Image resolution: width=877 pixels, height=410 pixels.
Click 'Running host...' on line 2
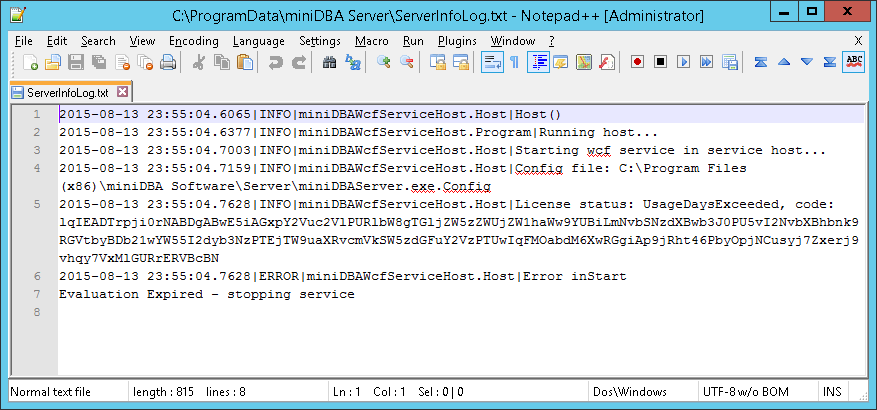598,133
